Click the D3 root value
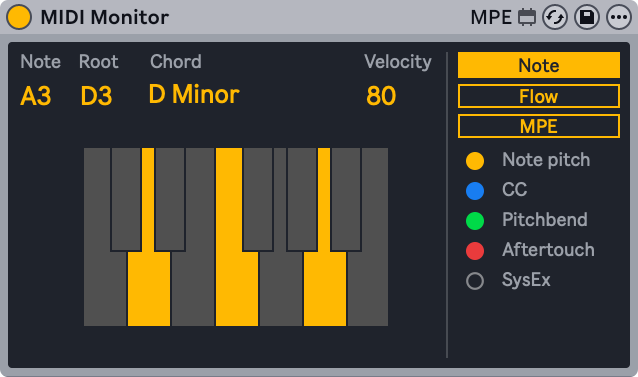 coord(96,96)
